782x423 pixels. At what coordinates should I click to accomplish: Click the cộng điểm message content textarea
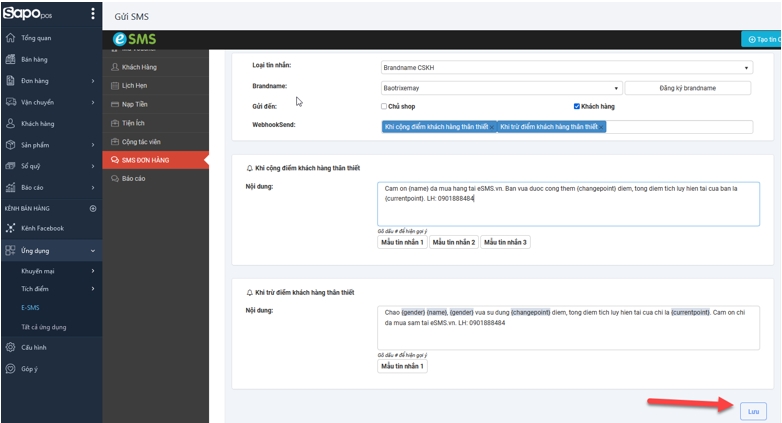tap(569, 204)
